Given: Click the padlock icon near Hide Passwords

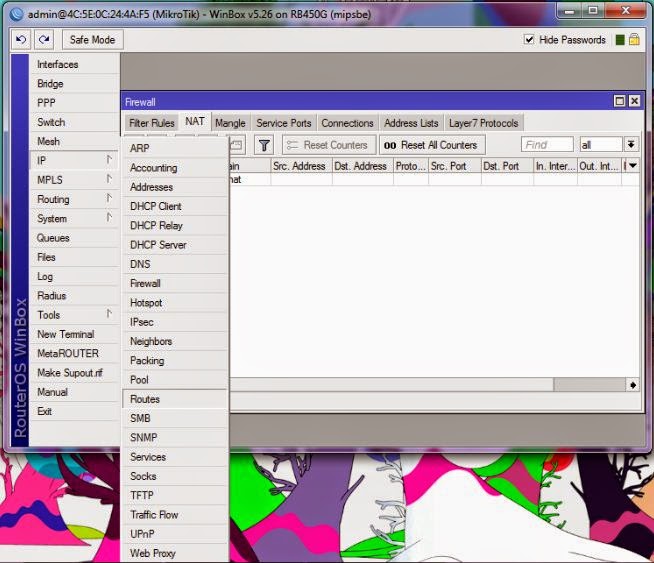Looking at the screenshot, I should 634,40.
